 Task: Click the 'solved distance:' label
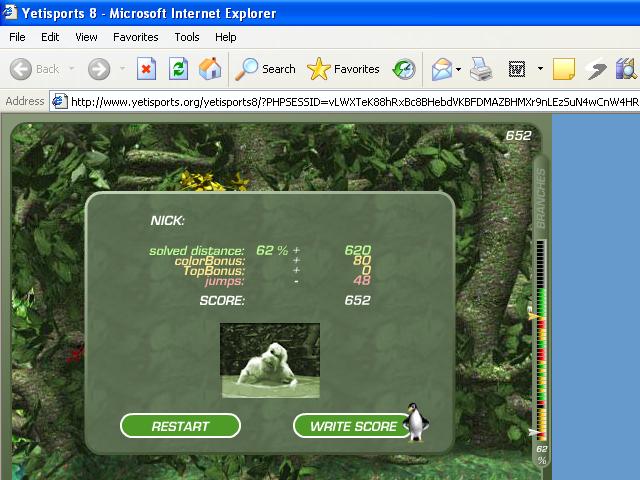click(197, 251)
